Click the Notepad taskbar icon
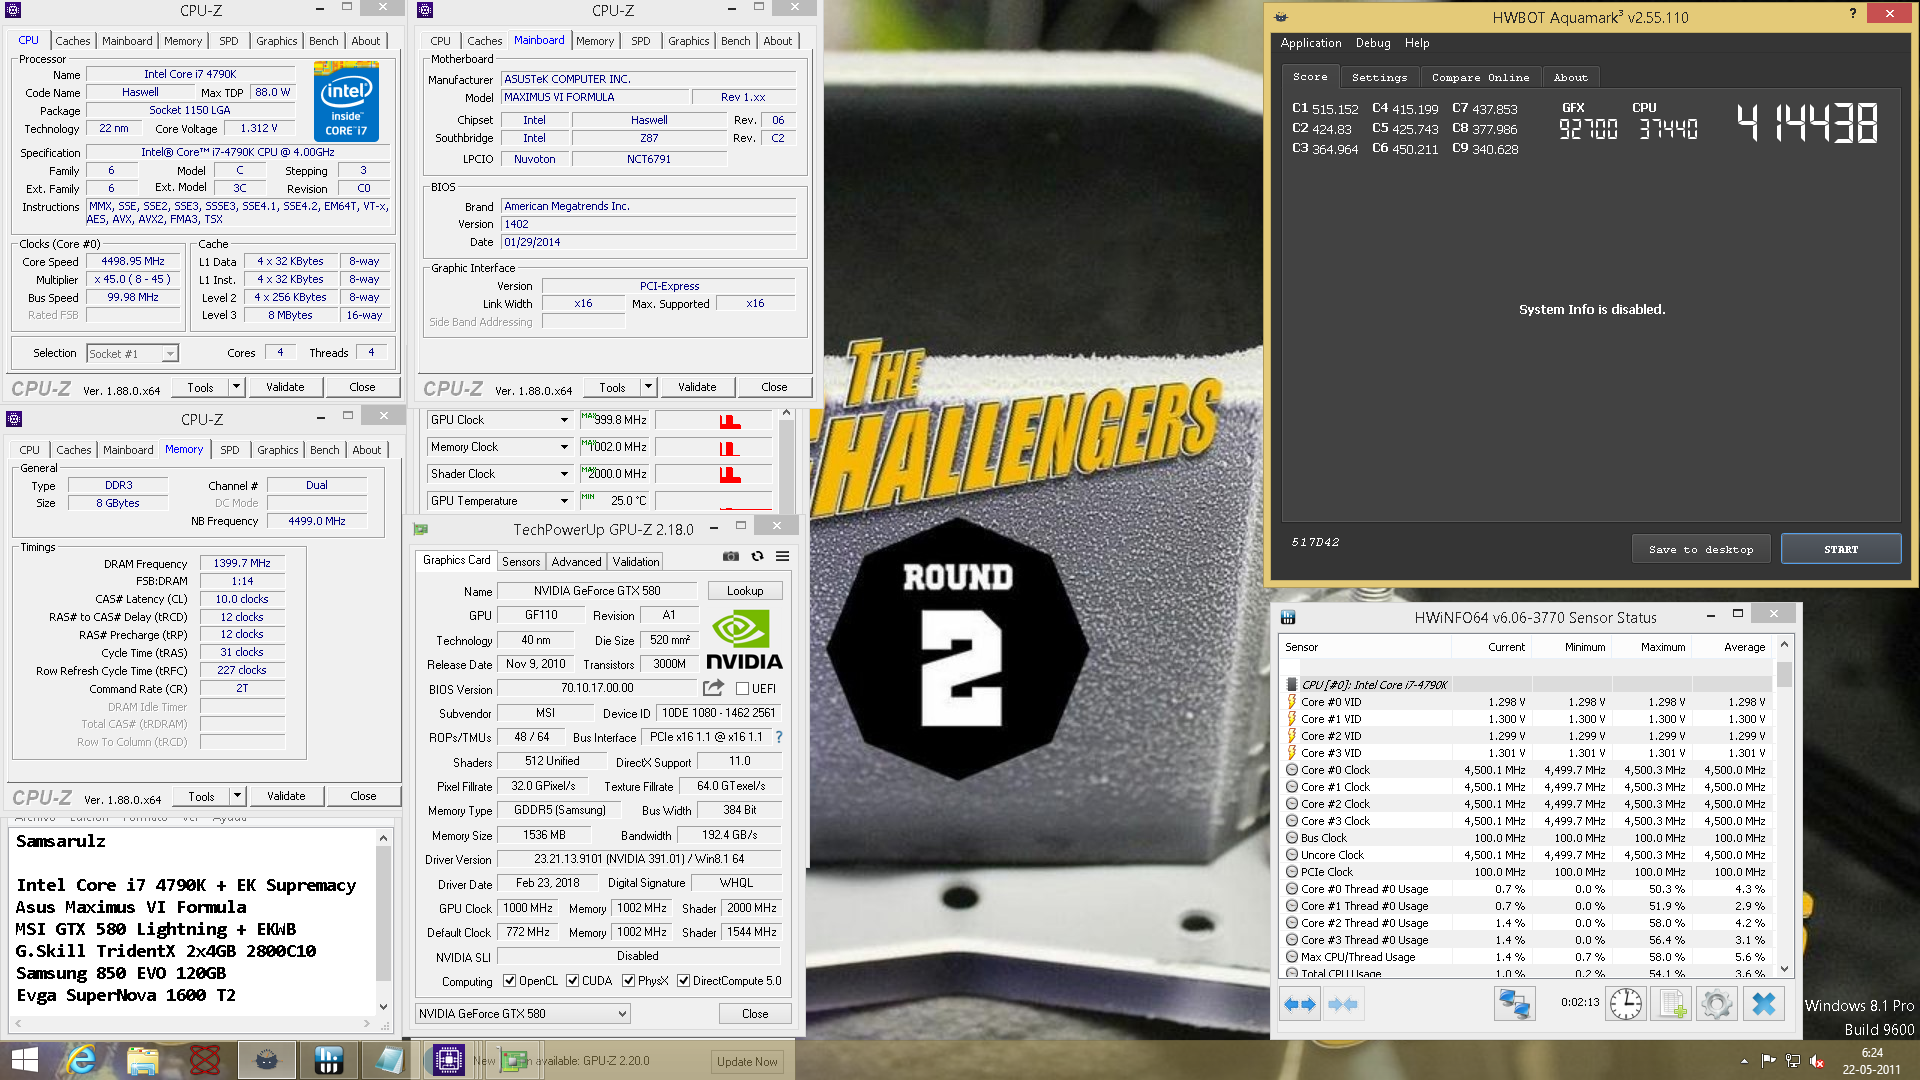 tap(389, 1060)
